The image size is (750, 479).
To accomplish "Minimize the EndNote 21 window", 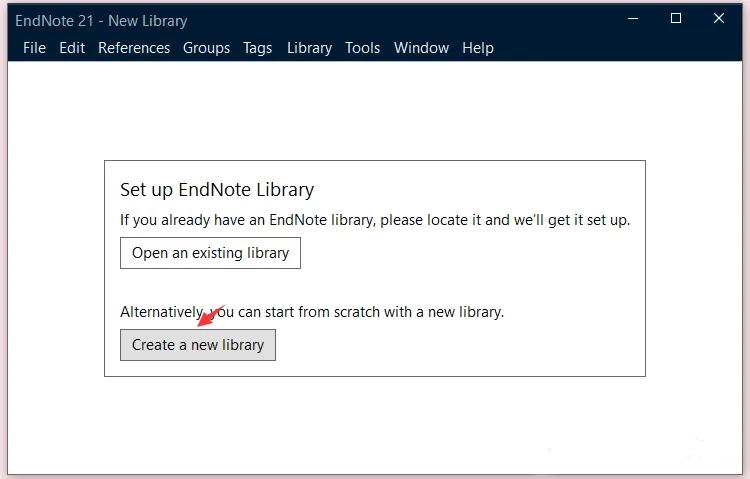I will point(632,18).
